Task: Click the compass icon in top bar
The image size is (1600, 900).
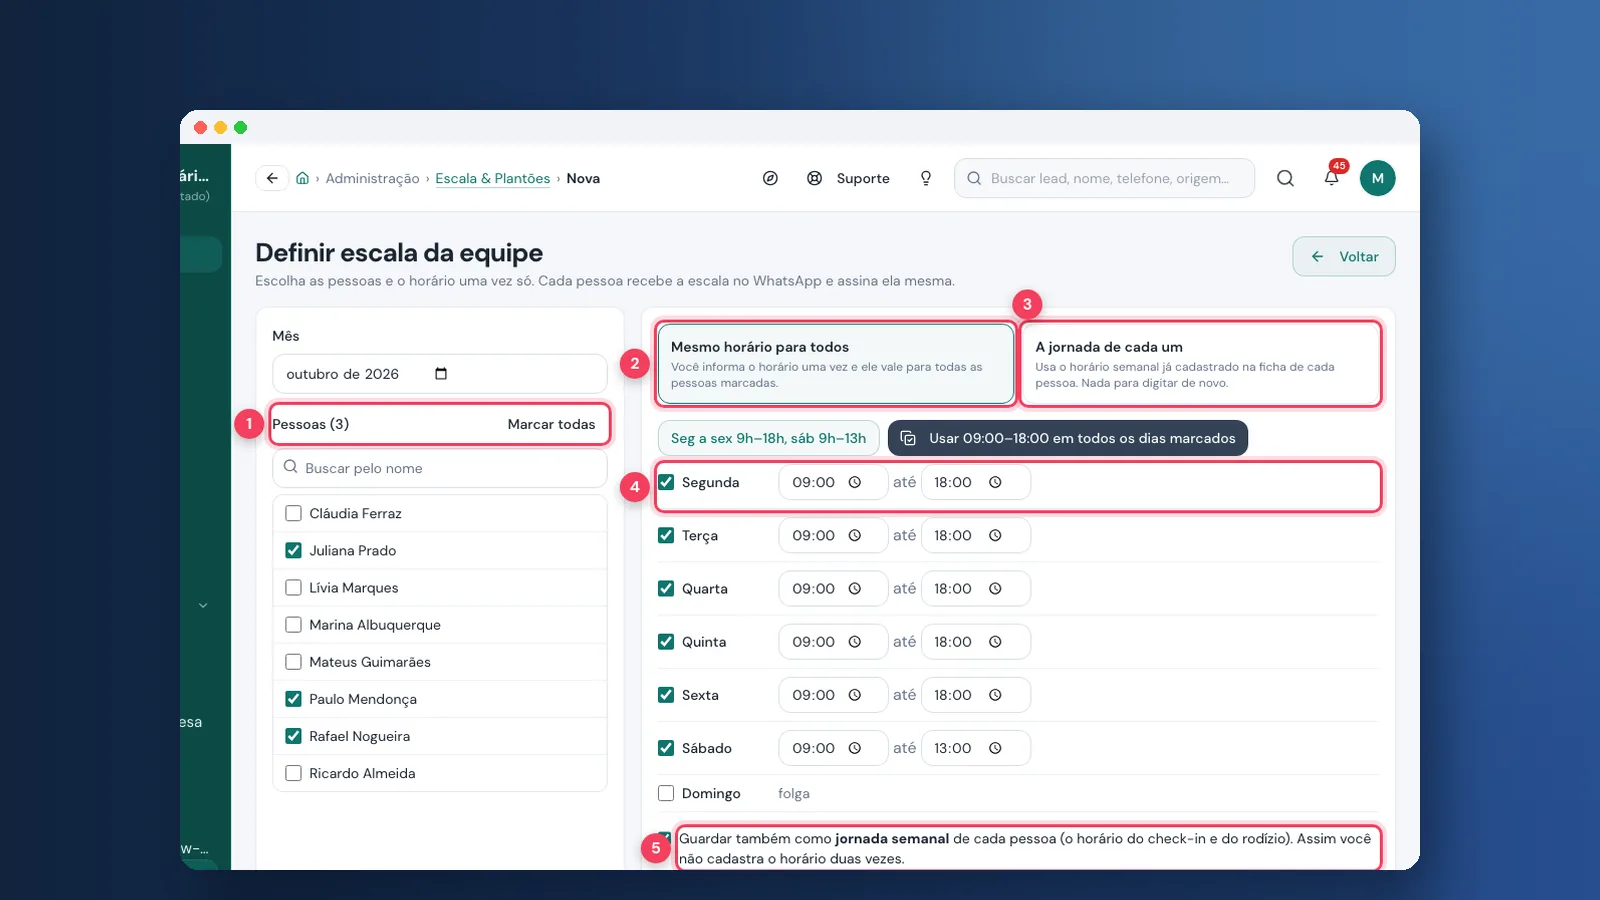Action: pyautogui.click(x=770, y=178)
